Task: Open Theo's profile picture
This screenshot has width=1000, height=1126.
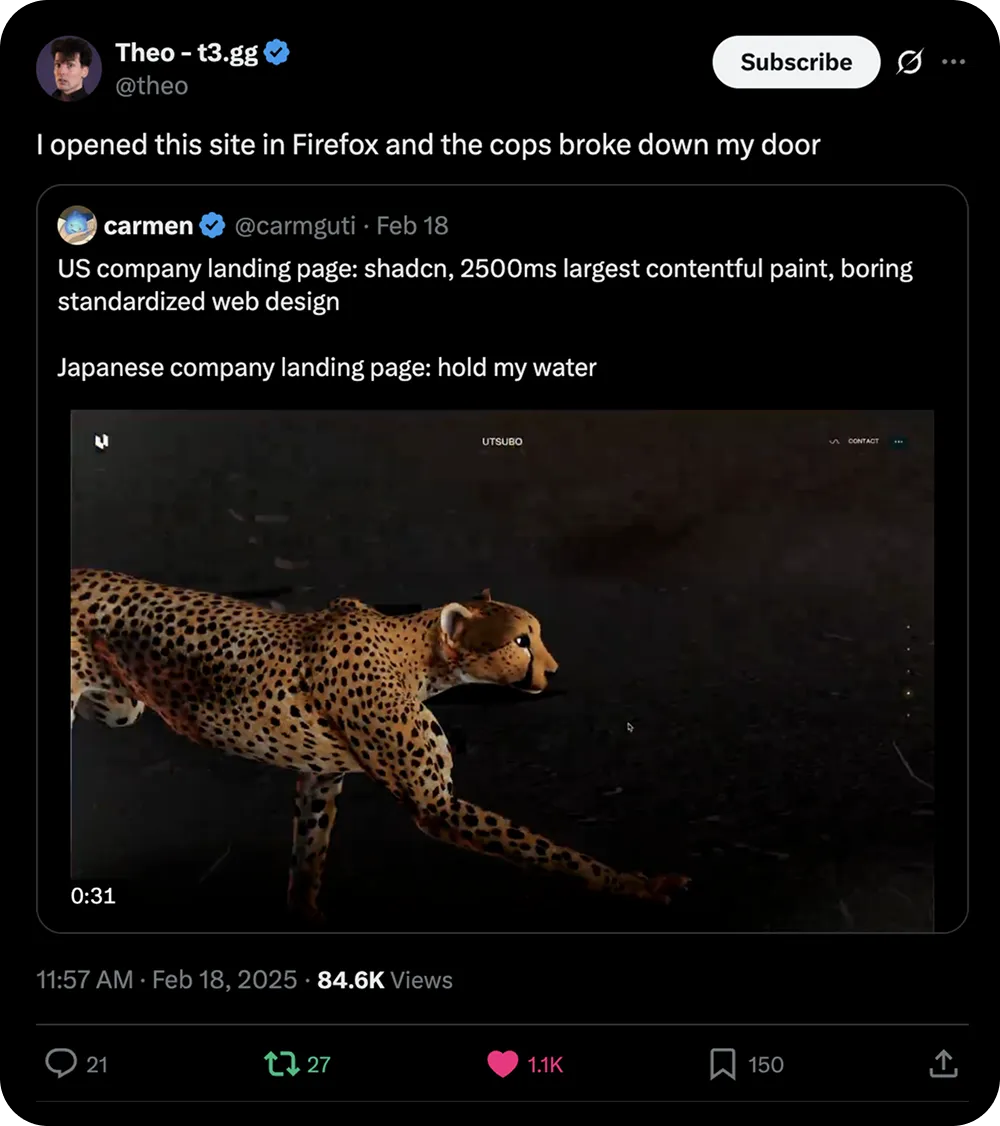Action: coord(69,68)
